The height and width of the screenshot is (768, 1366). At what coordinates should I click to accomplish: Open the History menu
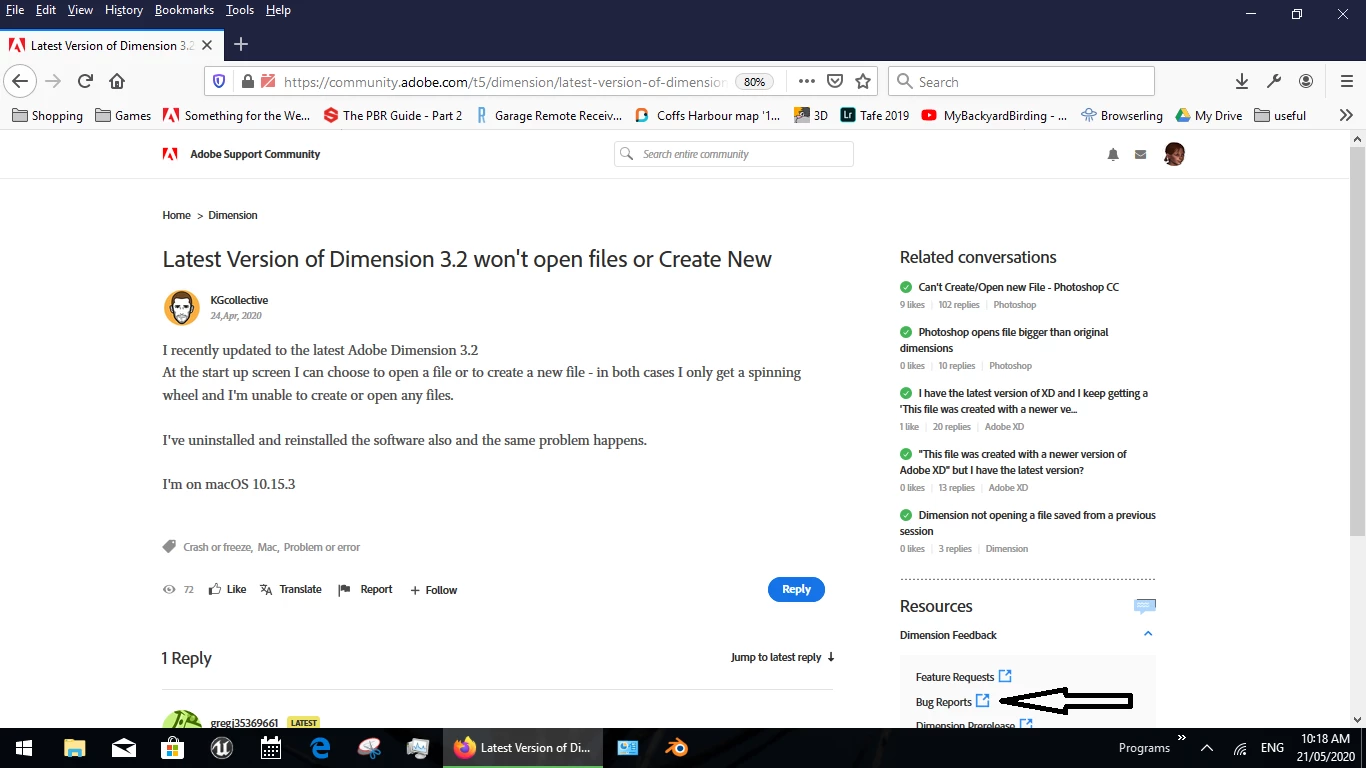[124, 10]
